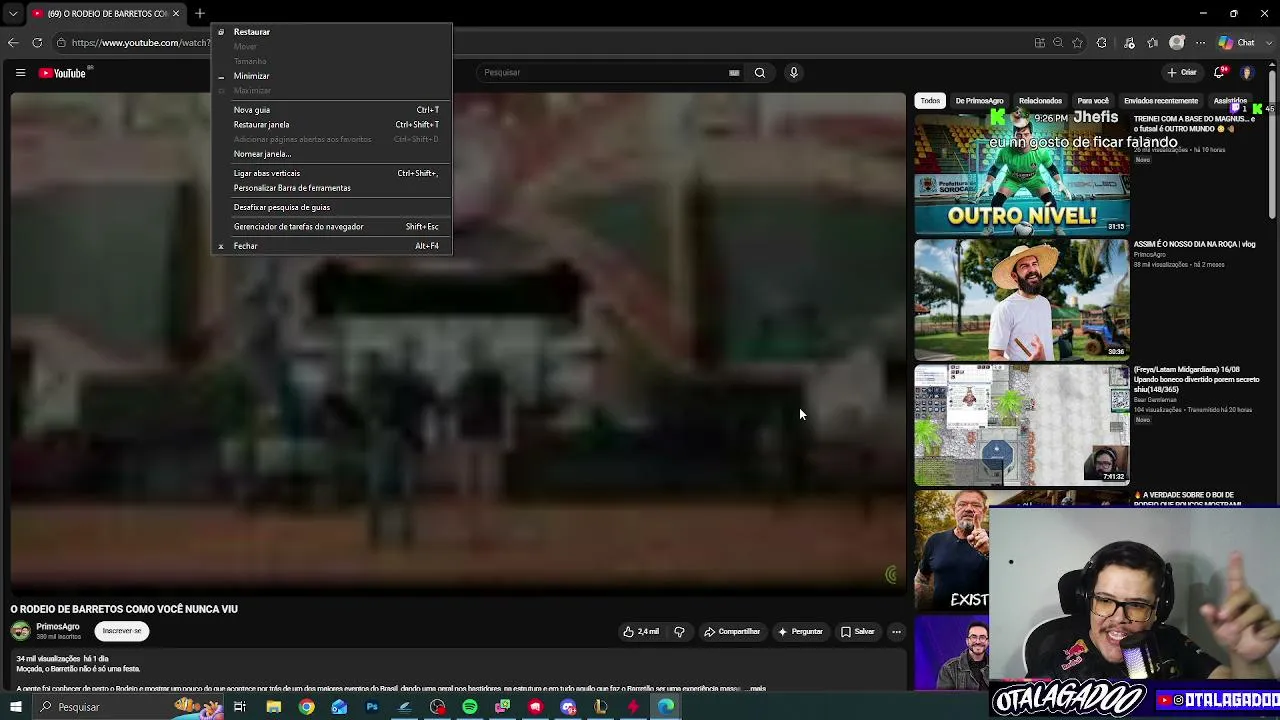Select Personalizar Barra de Ferramentas
Screen dimensions: 1280x720
[x=332, y=188]
